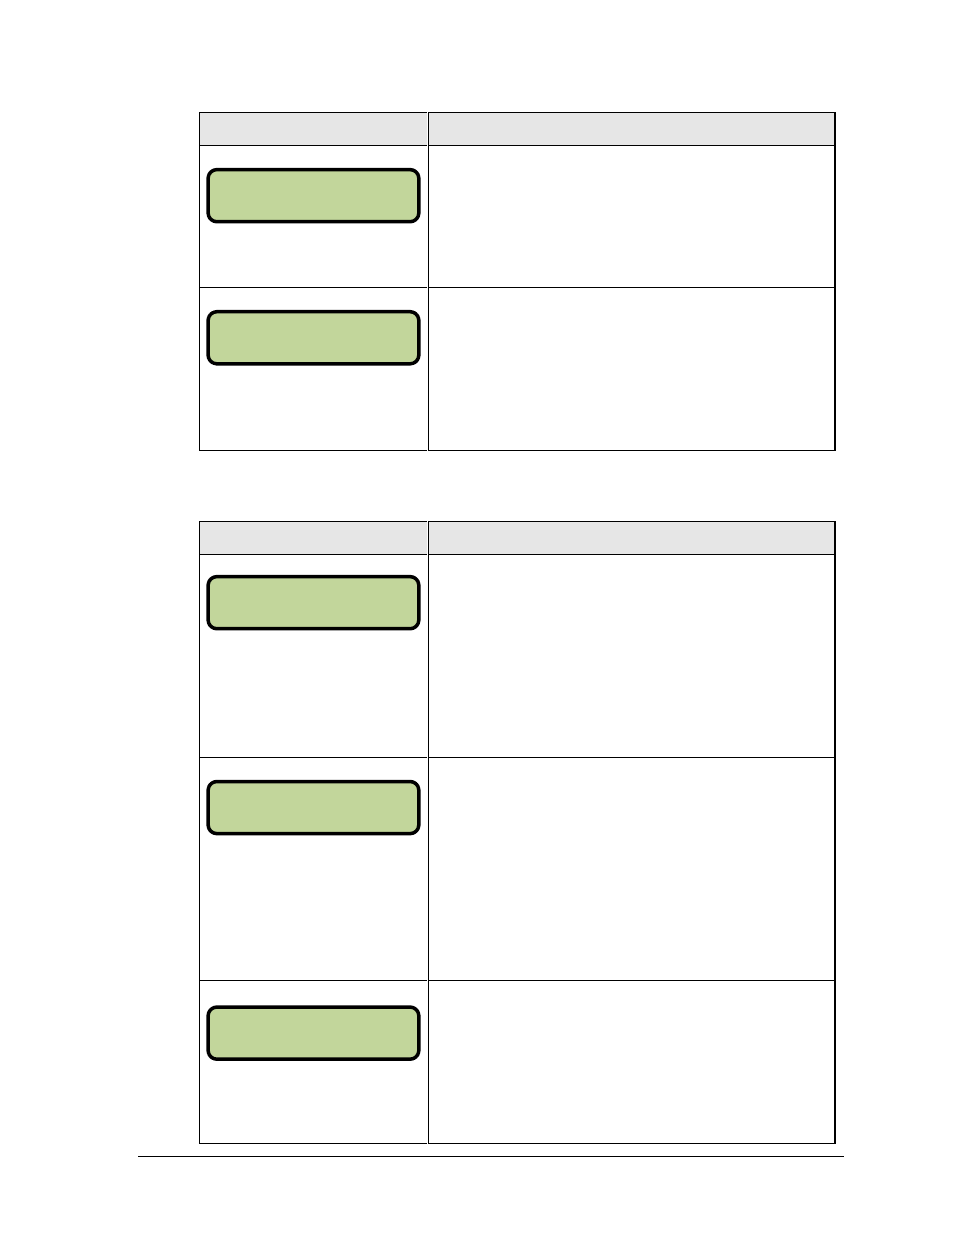
Task: Click the first green display box in upper table
Action: point(313,195)
